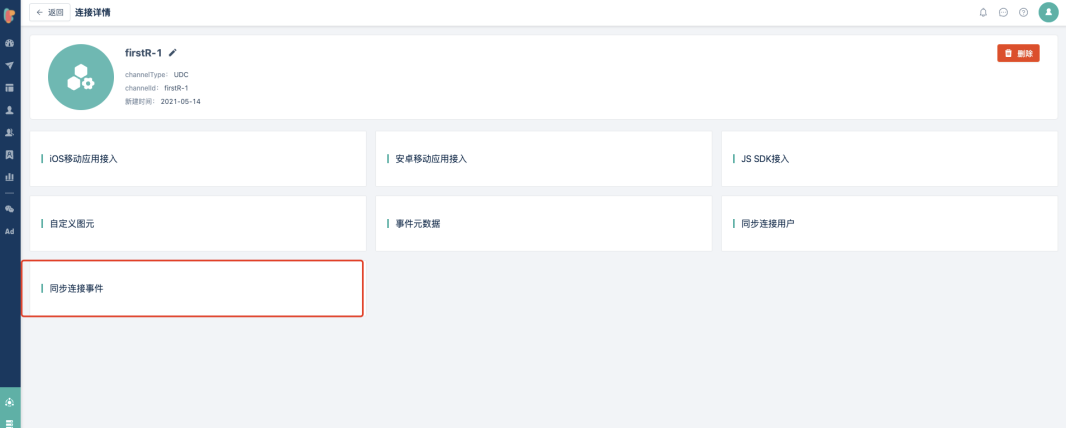1066x428 pixels.
Task: Click the bookmark sidebar icon
Action: pos(10,154)
